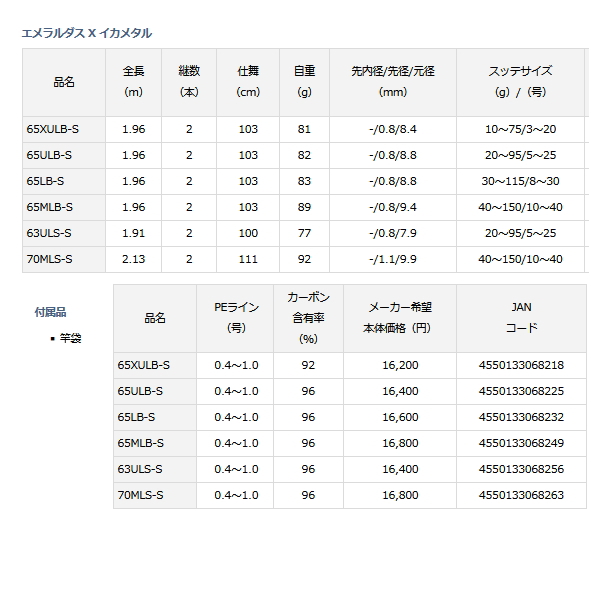Click price 16,600
Image resolution: width=600 pixels, height=600 pixels.
400,417
